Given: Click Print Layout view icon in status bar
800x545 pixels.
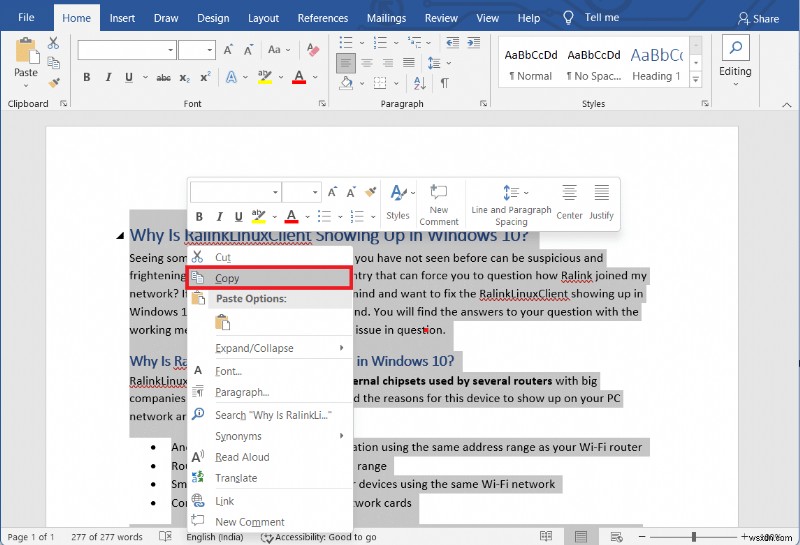Looking at the screenshot, I should coord(581,536).
